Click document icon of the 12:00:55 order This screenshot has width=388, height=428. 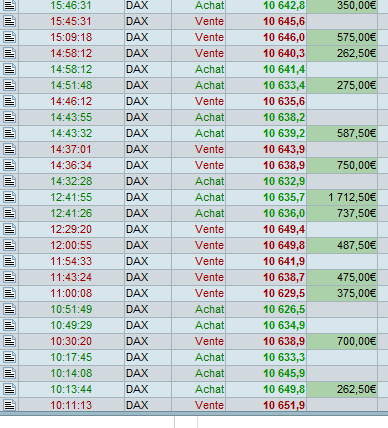tap(9, 245)
